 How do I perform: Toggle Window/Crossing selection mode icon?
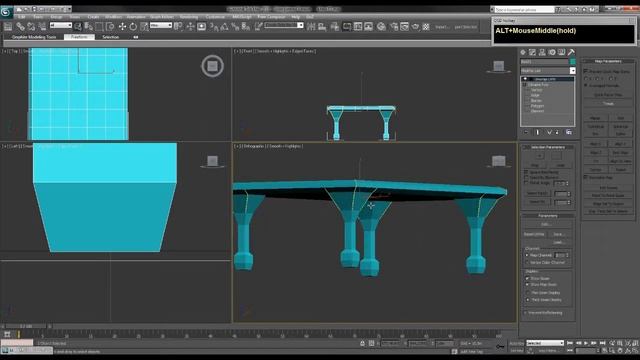[x=110, y=27]
